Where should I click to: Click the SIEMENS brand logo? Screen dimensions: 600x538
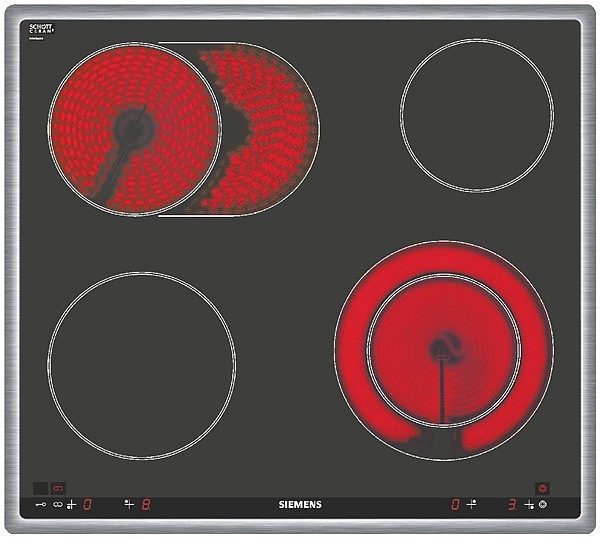tap(300, 505)
